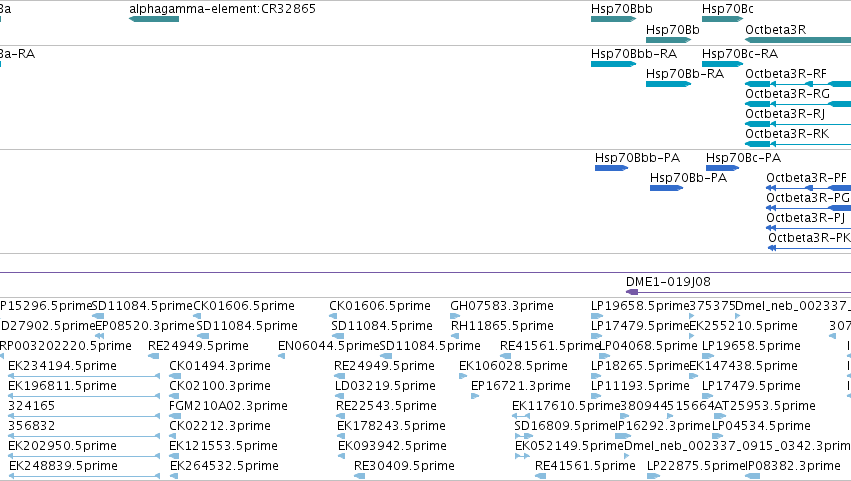Select the EN06044.5prime EST label

[329, 346]
